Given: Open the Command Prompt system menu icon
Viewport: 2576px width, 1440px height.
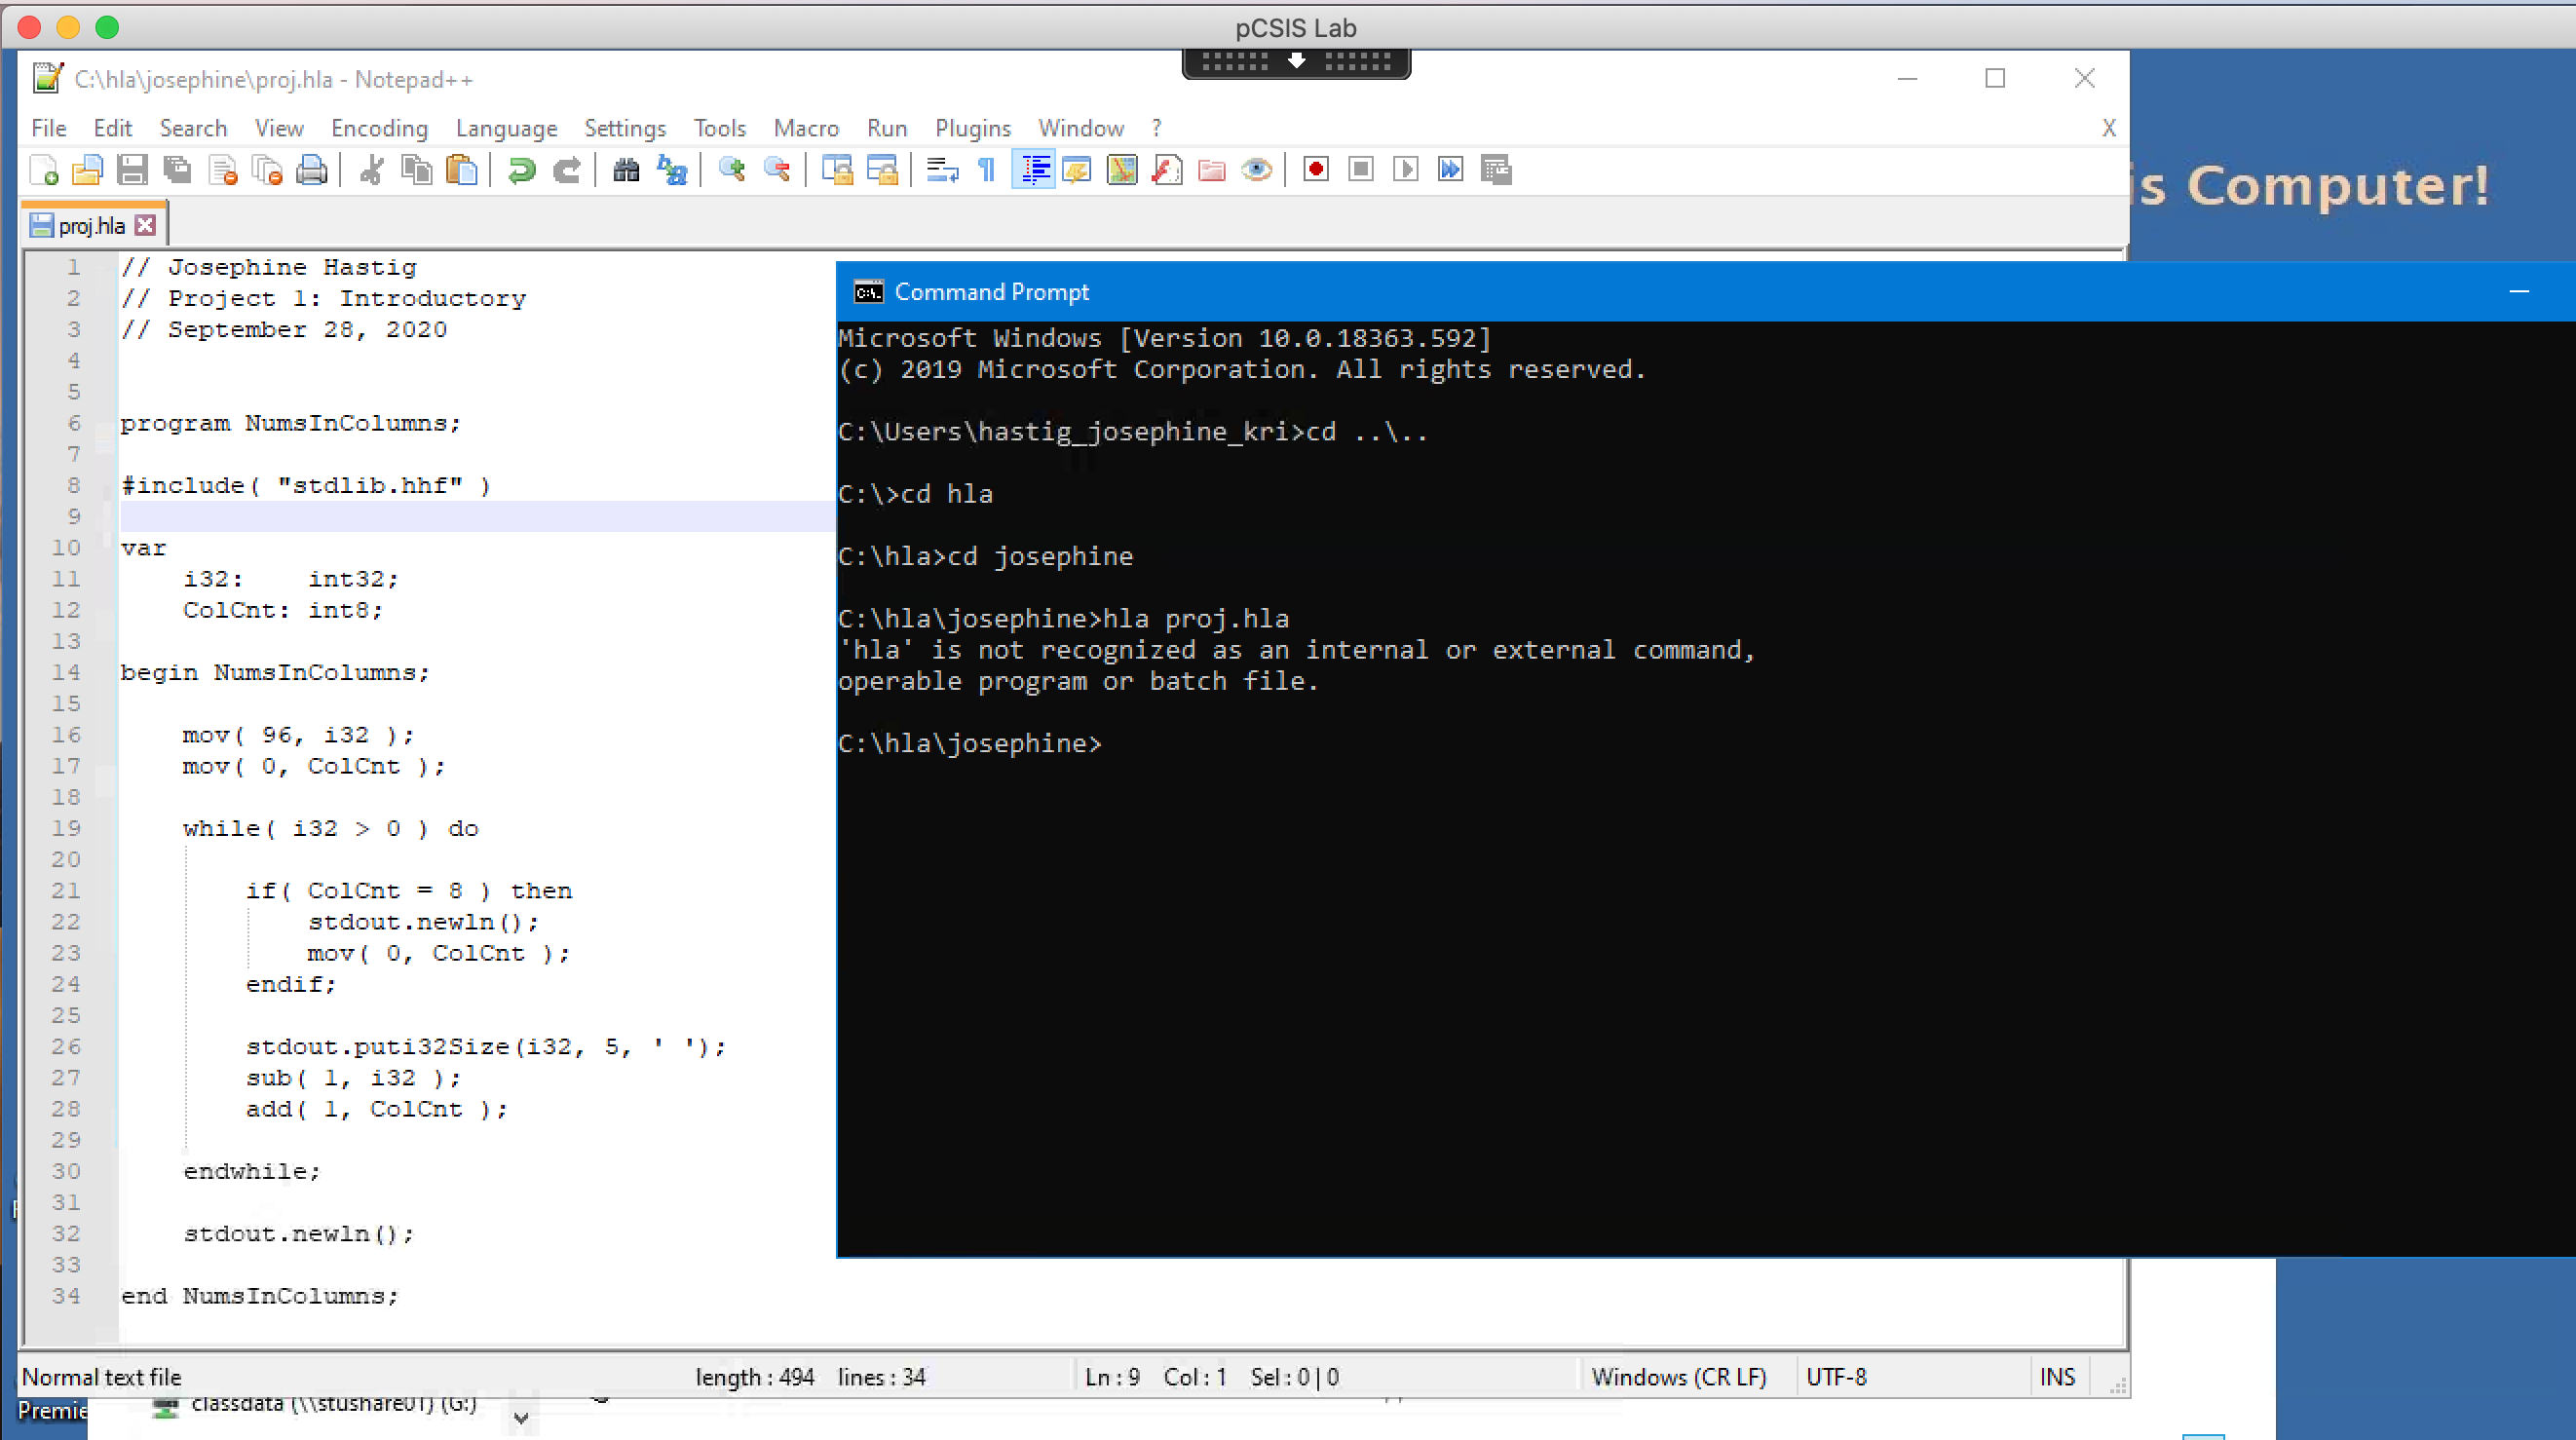Looking at the screenshot, I should coord(868,292).
